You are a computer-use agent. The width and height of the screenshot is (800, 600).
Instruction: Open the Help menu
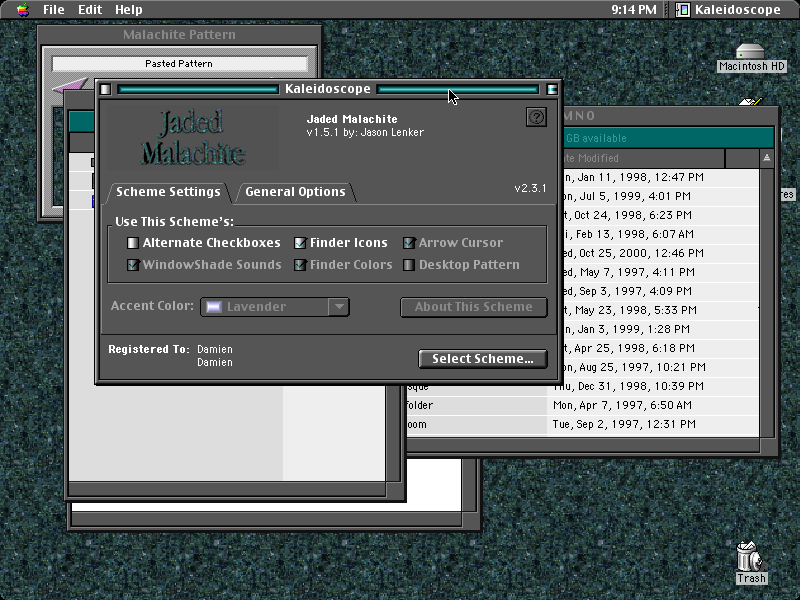click(x=128, y=9)
